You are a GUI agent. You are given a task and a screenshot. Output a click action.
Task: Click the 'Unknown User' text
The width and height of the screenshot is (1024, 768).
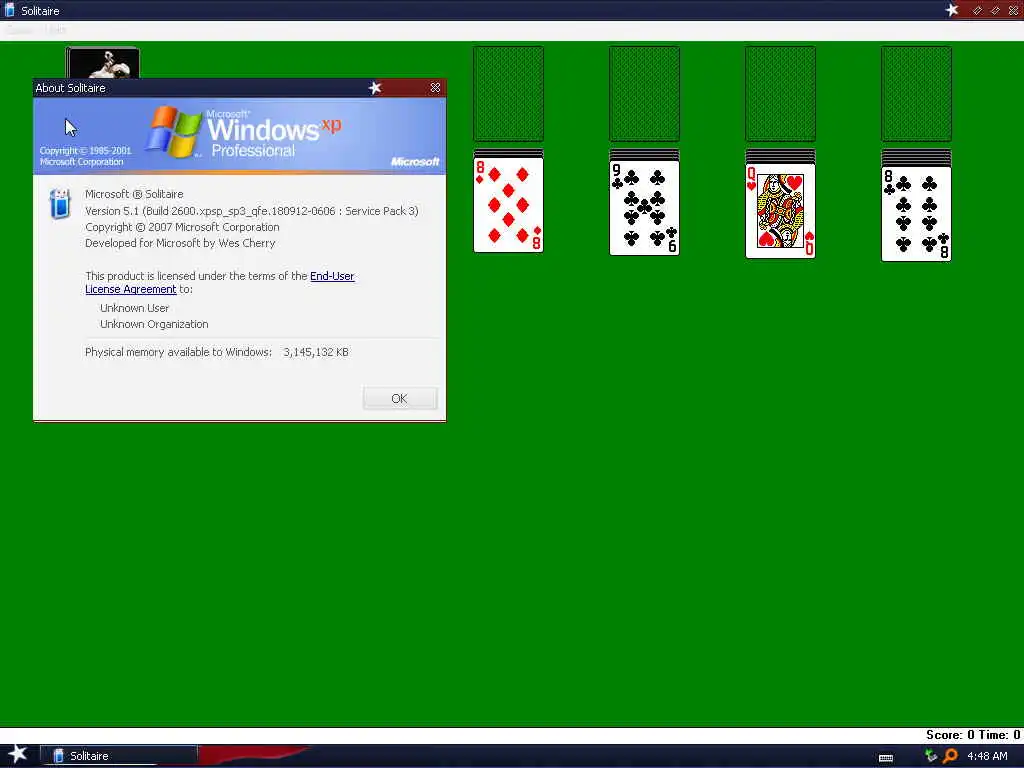[135, 308]
